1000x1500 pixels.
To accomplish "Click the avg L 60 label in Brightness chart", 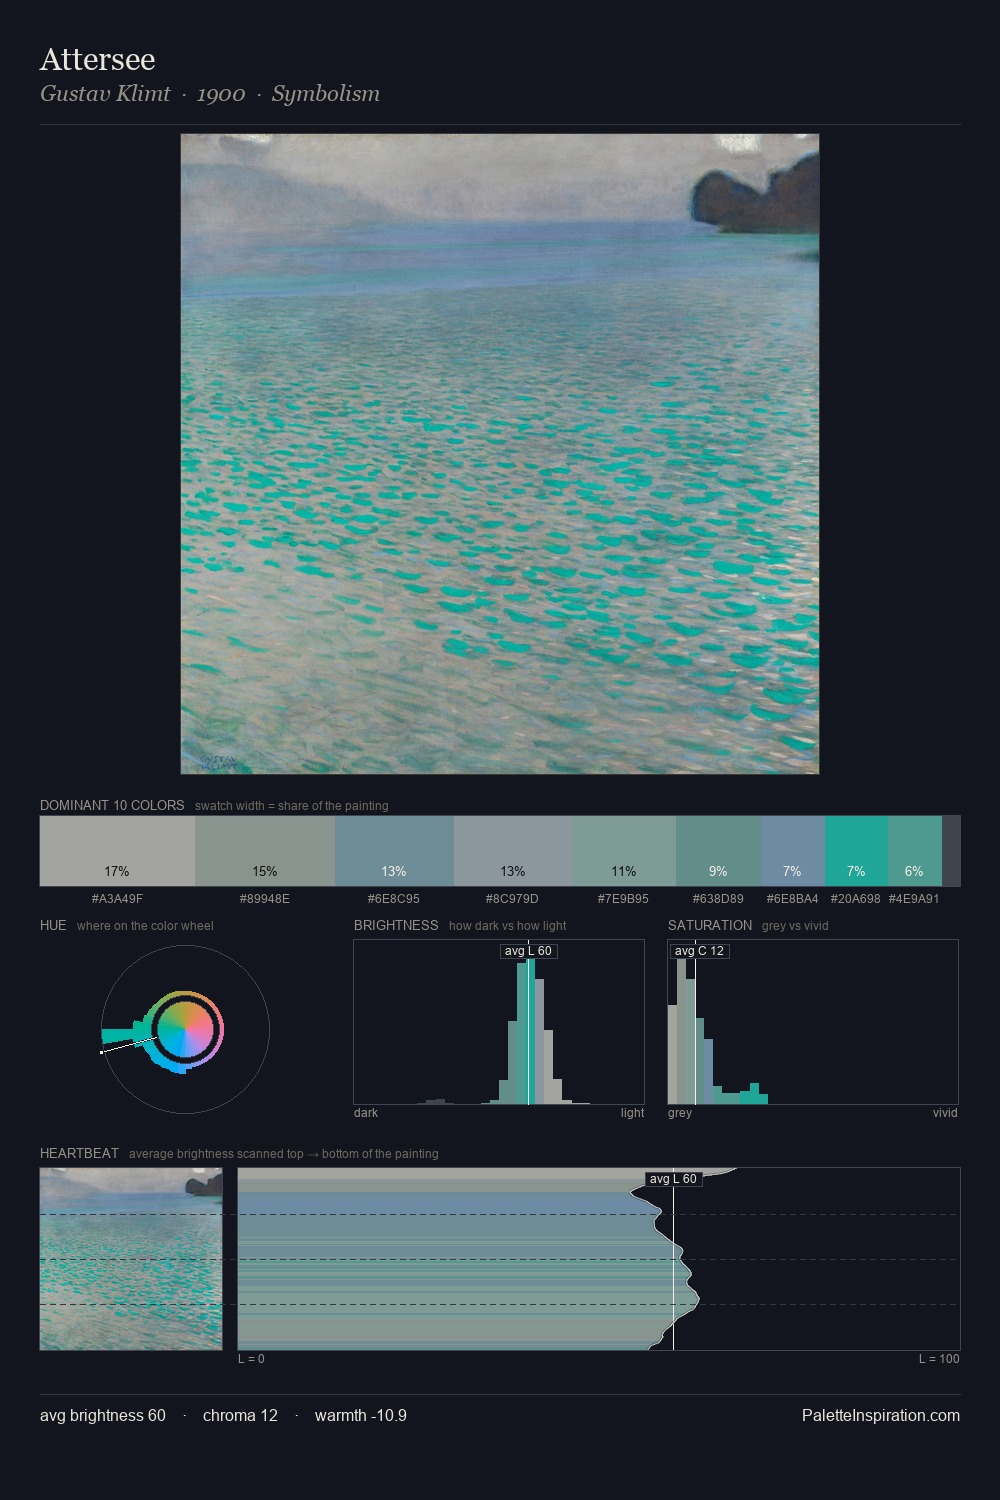I will tap(528, 951).
